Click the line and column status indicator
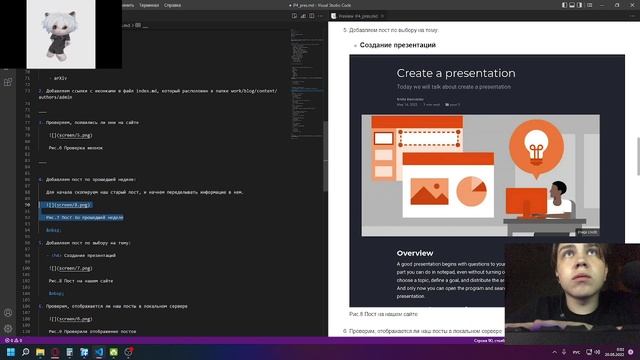640x360 pixels. click(x=489, y=340)
